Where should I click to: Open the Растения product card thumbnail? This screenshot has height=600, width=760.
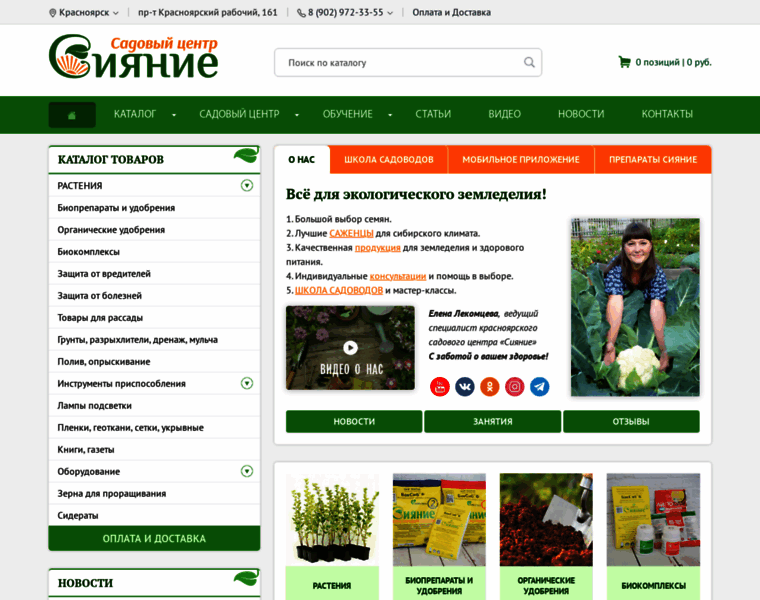tap(332, 520)
